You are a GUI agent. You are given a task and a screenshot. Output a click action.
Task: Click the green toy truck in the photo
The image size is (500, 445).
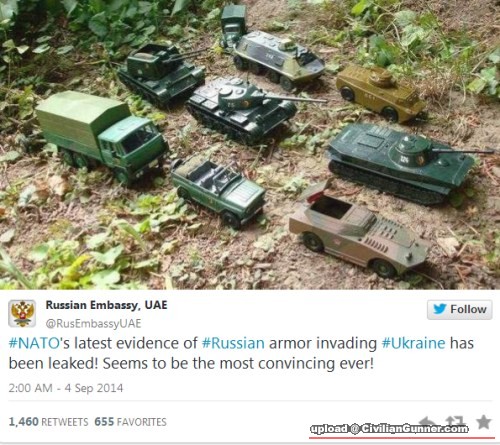(100, 135)
